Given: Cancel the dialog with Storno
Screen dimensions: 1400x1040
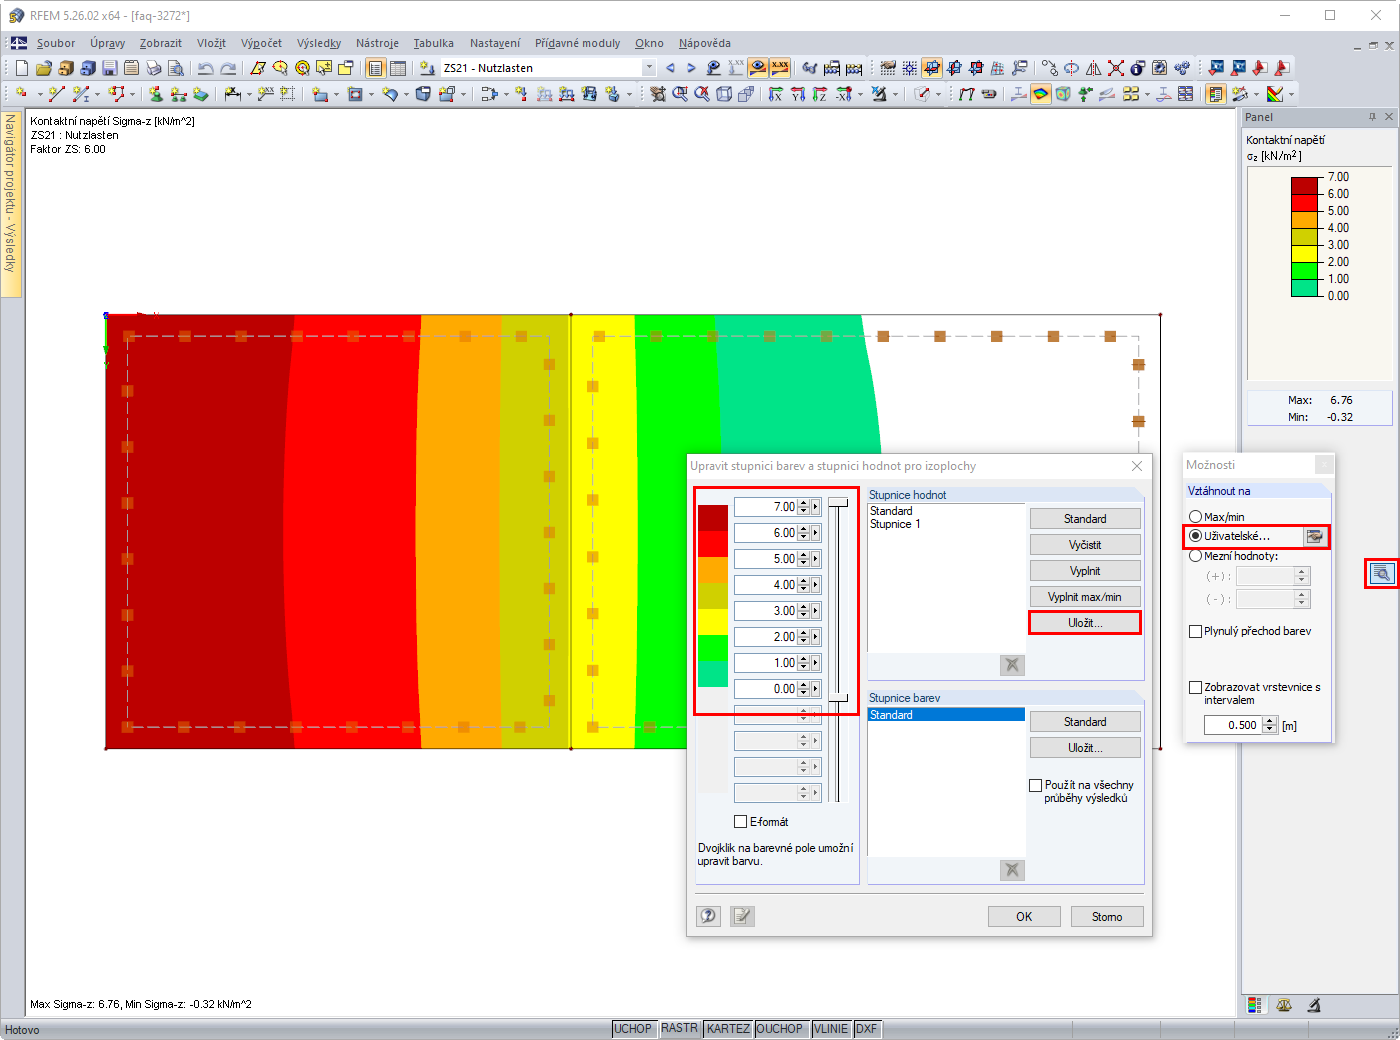Looking at the screenshot, I should (1107, 916).
